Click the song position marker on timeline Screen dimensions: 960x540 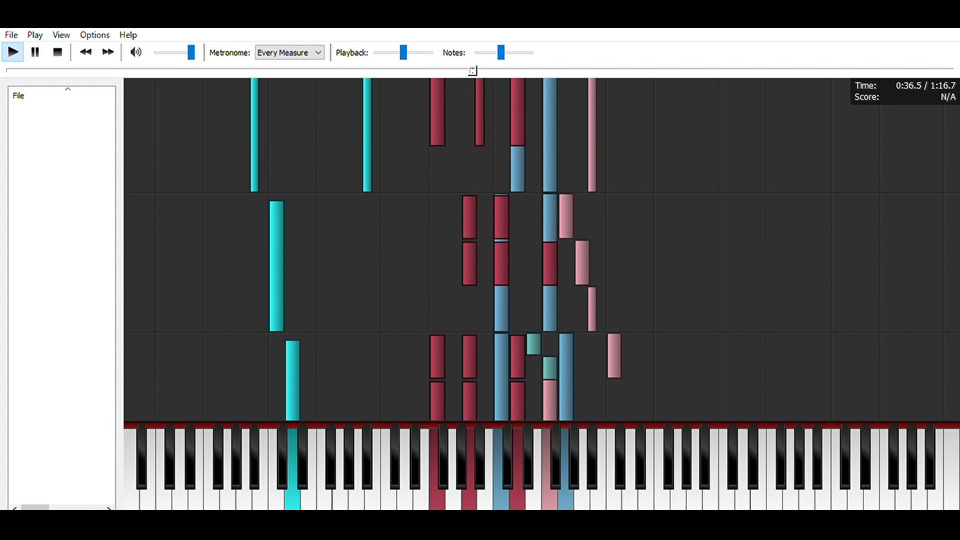(x=473, y=71)
